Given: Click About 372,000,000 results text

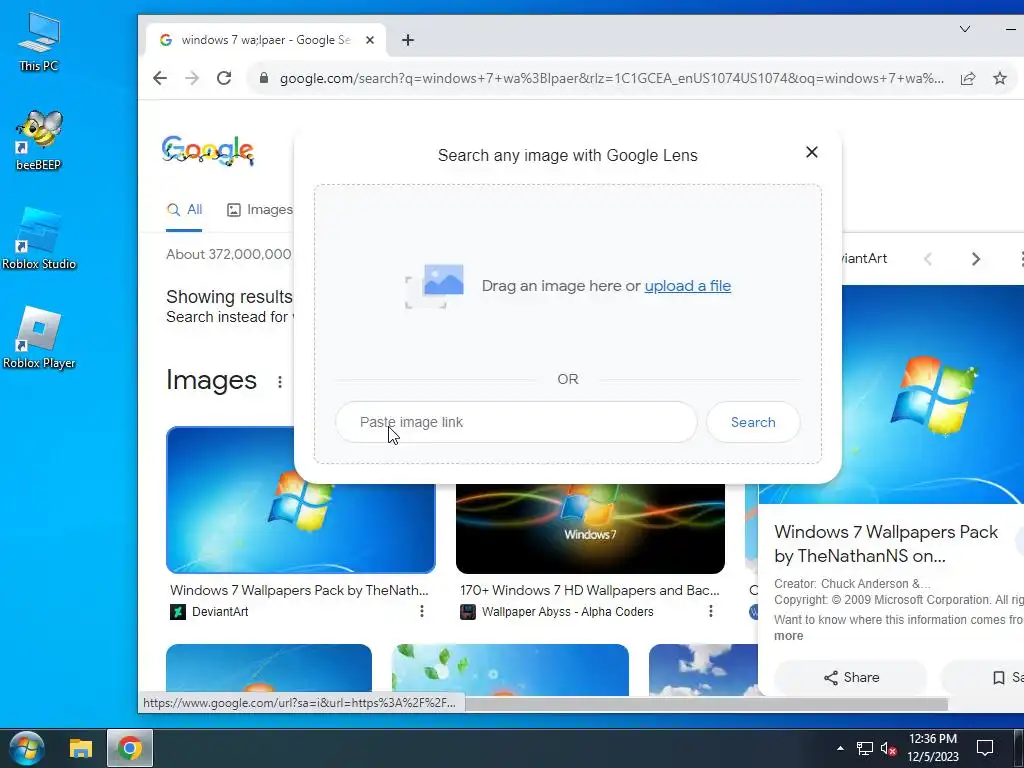Looking at the screenshot, I should coord(229,254).
